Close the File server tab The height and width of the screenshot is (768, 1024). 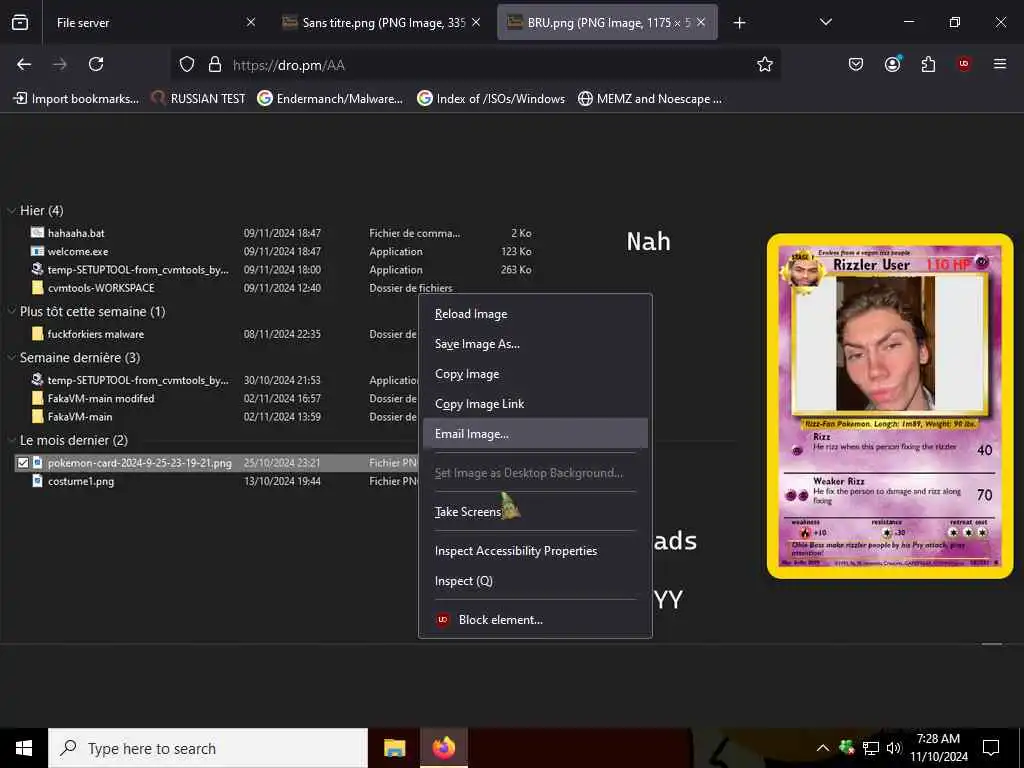[251, 22]
